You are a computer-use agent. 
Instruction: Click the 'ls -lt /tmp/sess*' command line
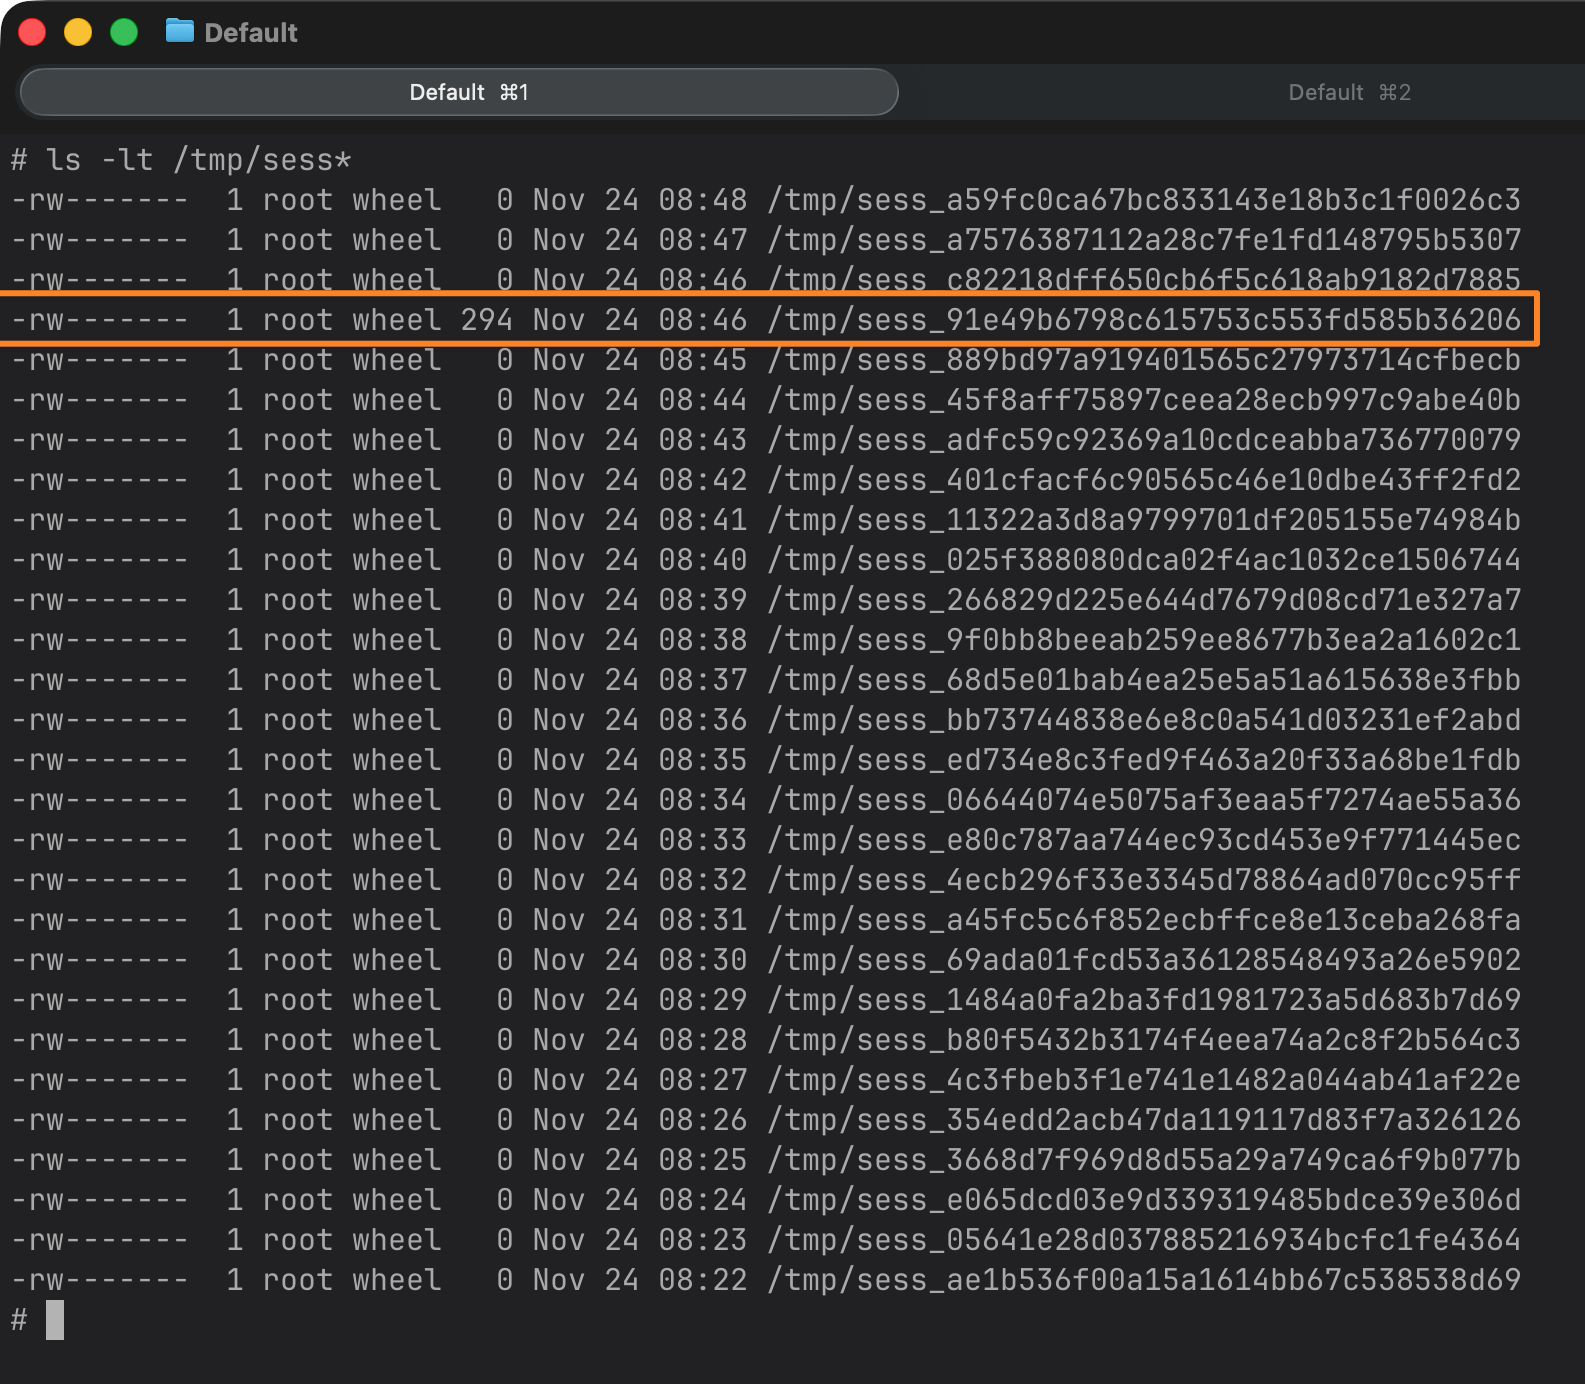coord(198,160)
